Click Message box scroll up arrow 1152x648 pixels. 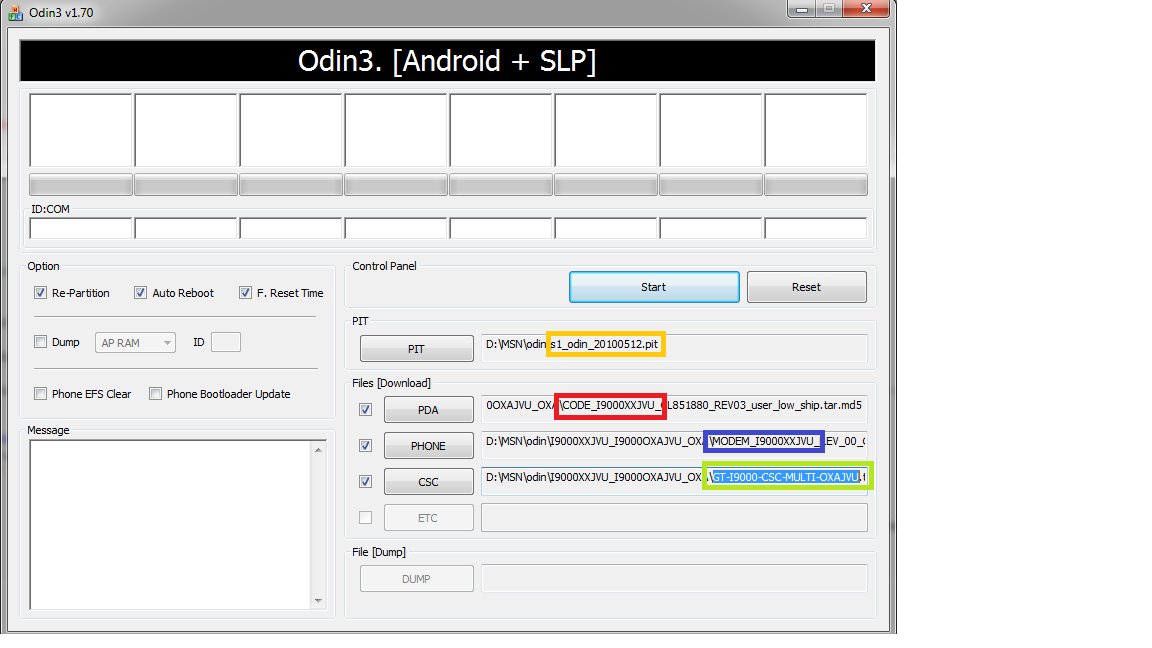click(318, 450)
